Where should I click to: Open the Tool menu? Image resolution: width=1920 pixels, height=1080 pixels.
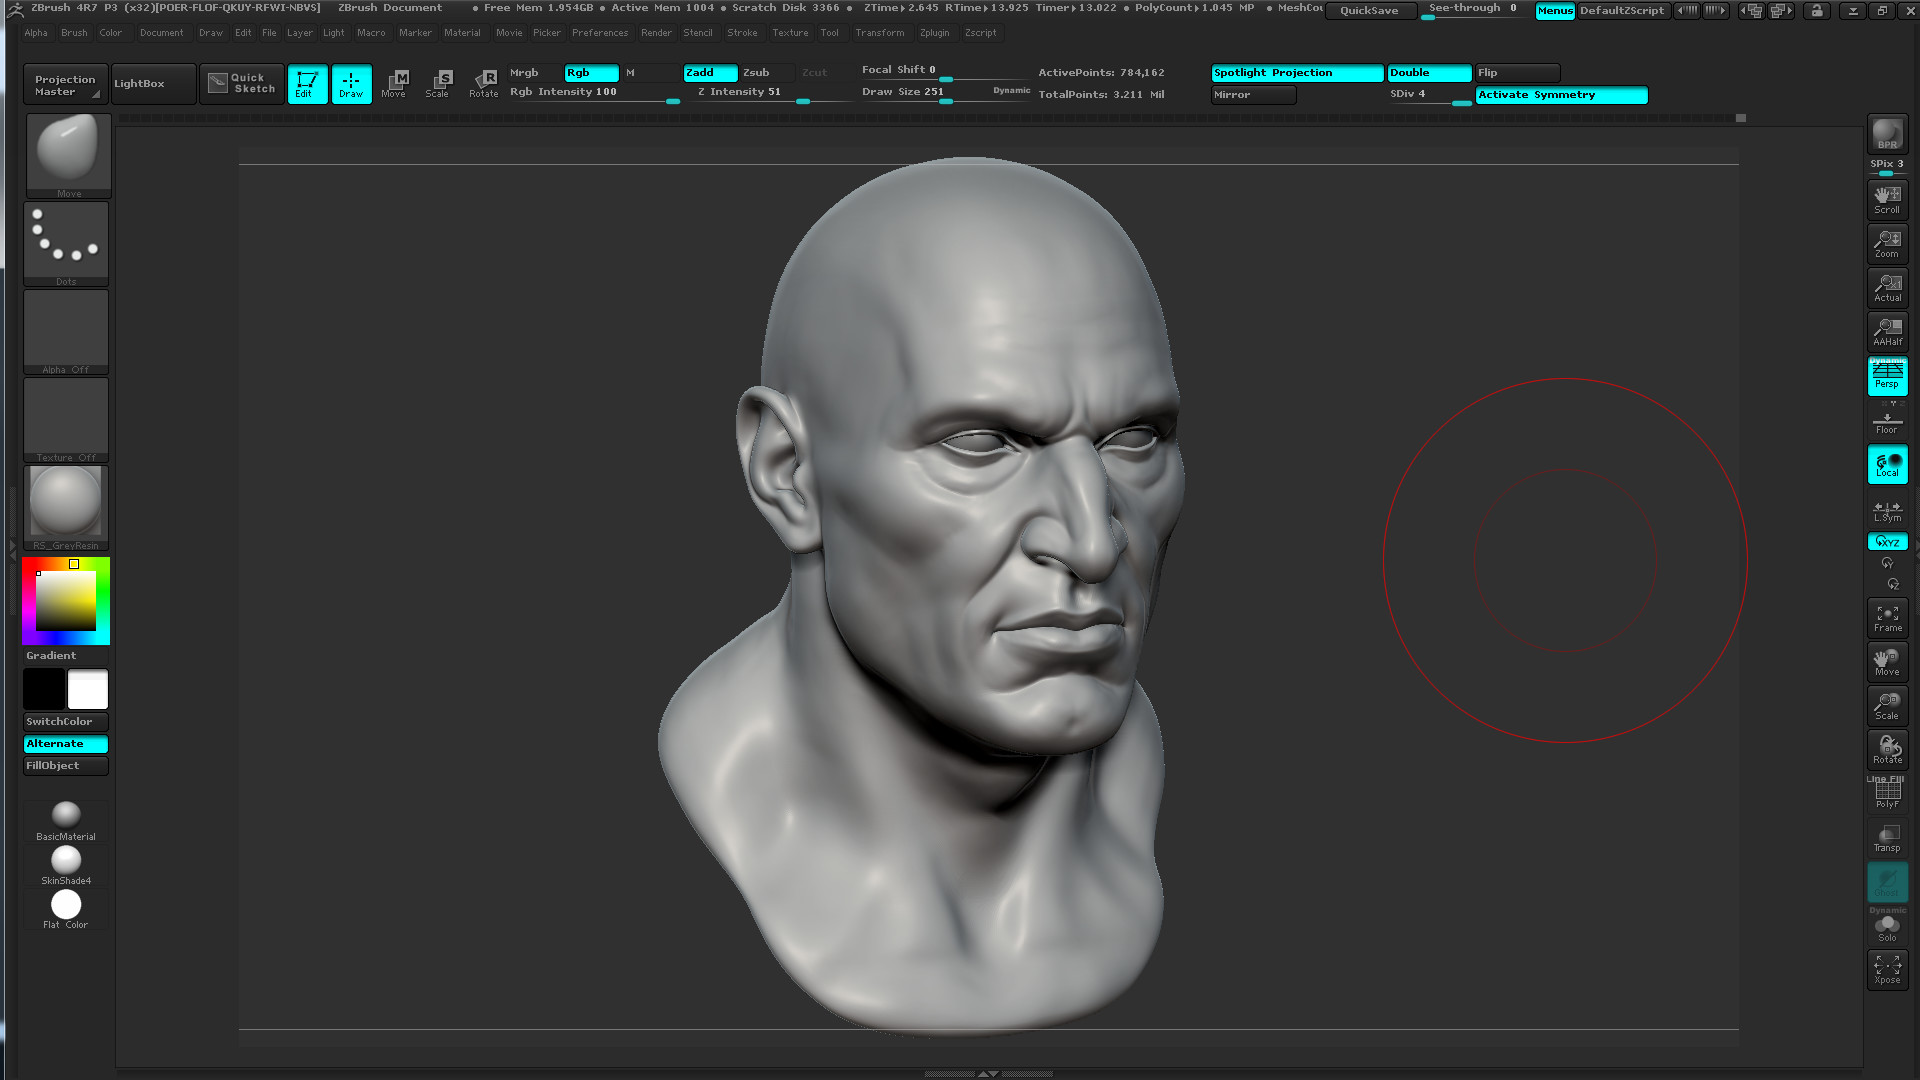click(829, 32)
